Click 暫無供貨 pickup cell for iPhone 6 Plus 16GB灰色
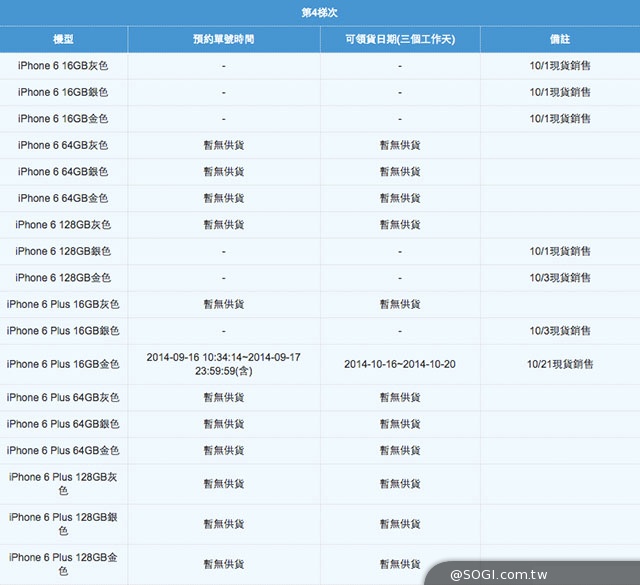 [400, 305]
